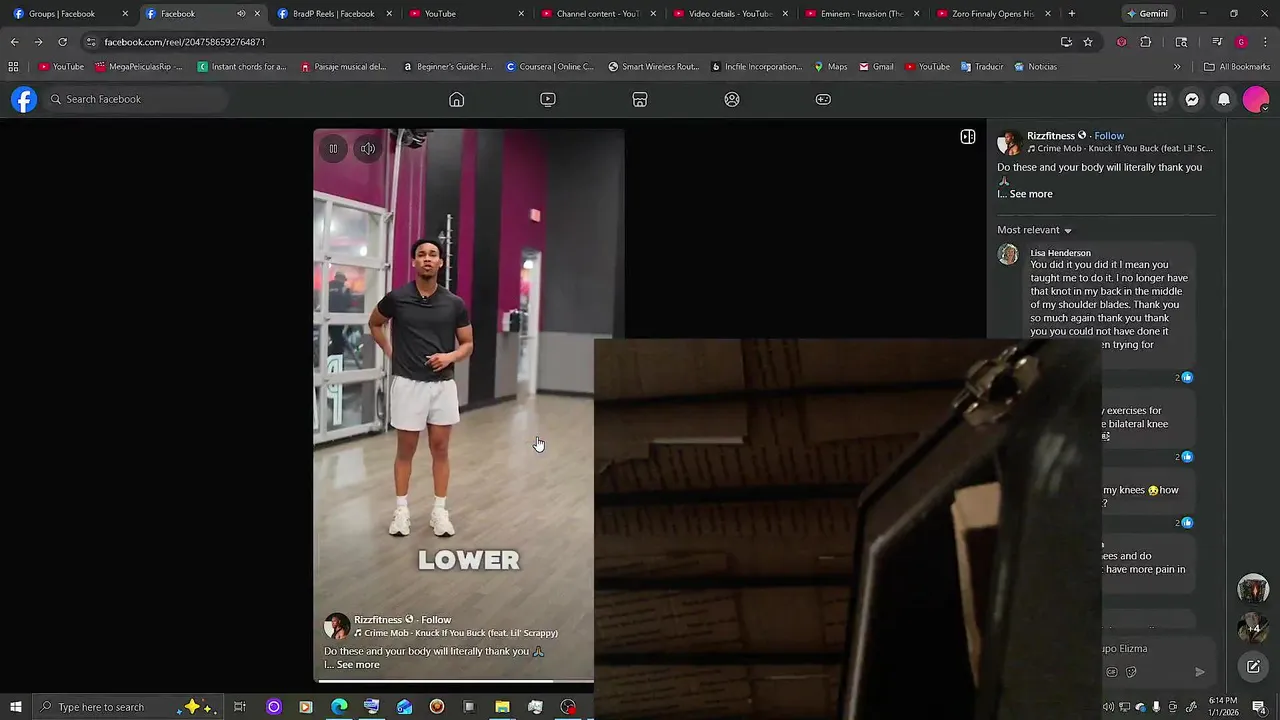Viewport: 1280px width, 720px height.
Task: Open the Windows Start menu
Action: (x=15, y=707)
